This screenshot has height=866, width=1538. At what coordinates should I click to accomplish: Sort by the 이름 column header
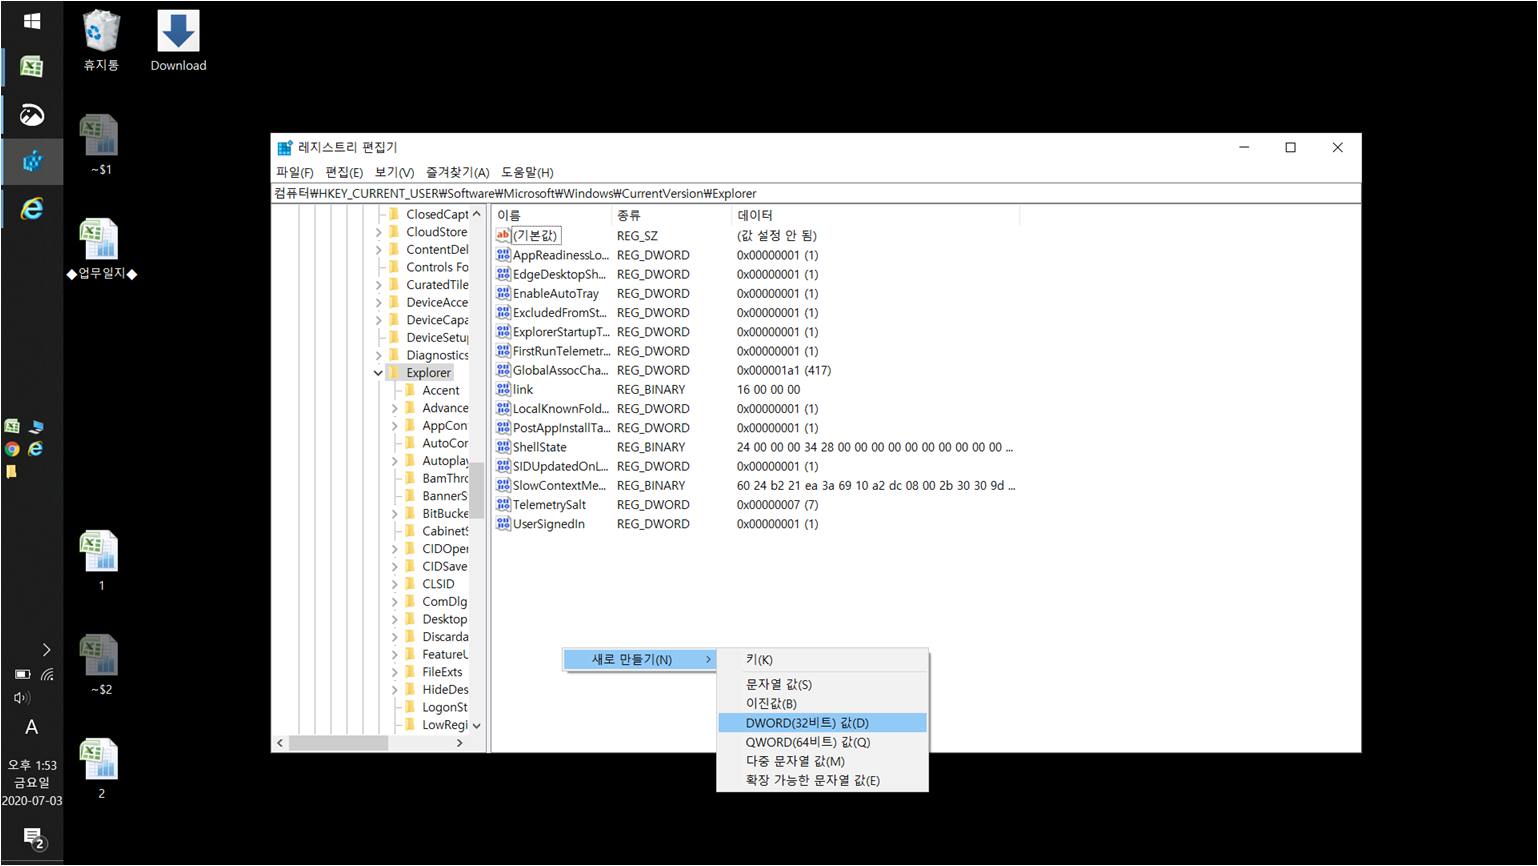coord(552,215)
